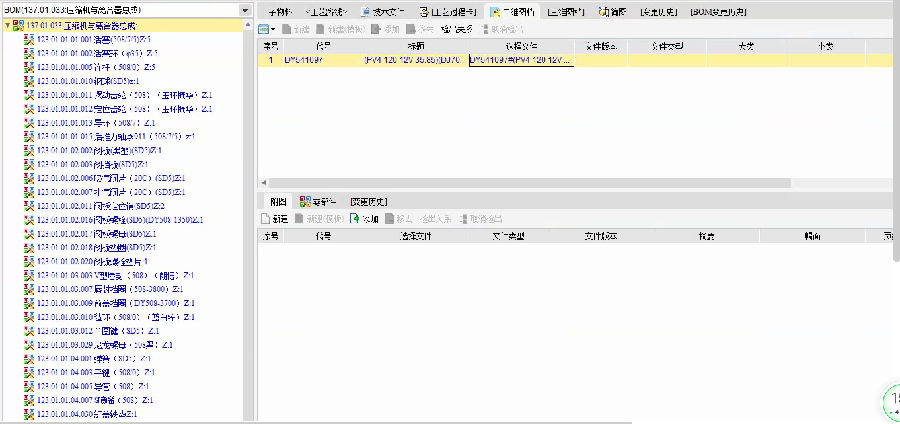Screen dimensions: 900x424
Task: Click the 小类 column header
Action: (825, 46)
